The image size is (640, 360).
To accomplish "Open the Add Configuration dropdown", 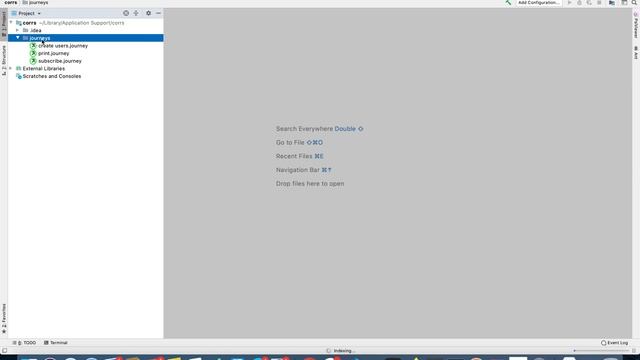I will (538, 2).
